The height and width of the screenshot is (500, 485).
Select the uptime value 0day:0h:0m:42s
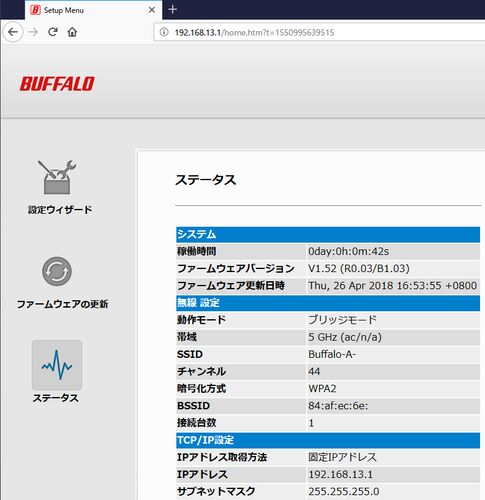349,251
